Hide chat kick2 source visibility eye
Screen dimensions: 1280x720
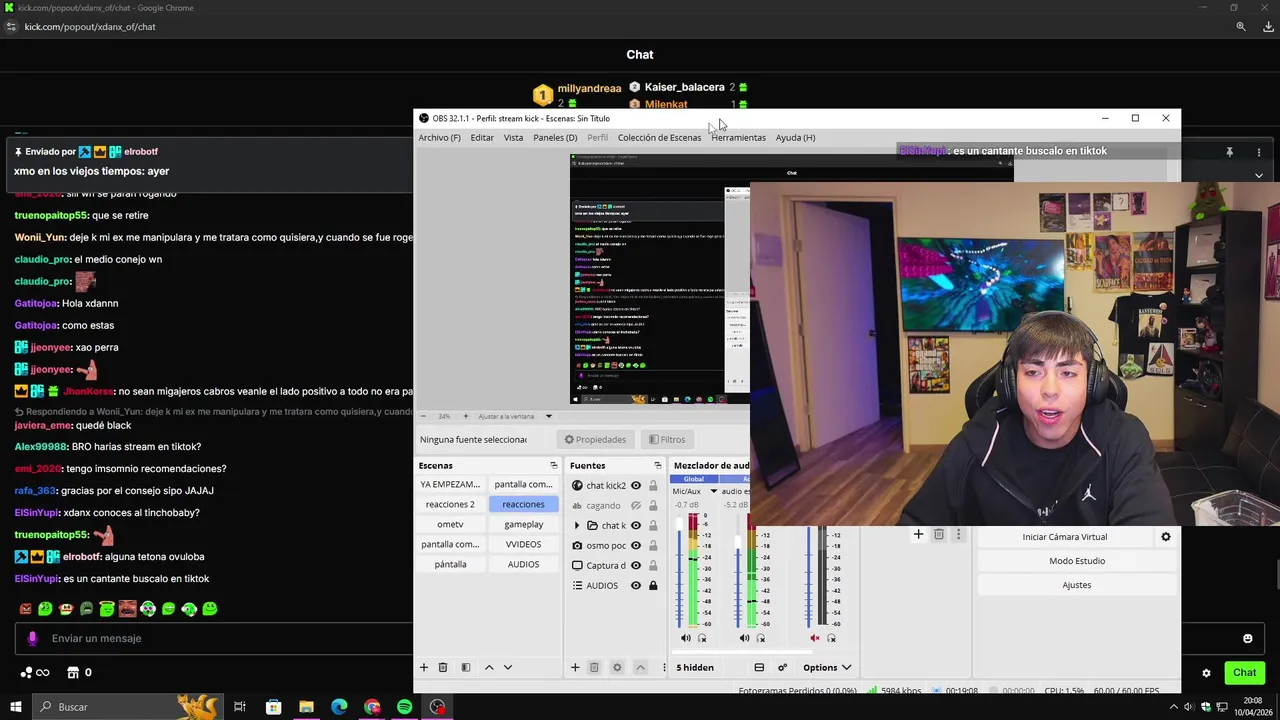(635, 485)
